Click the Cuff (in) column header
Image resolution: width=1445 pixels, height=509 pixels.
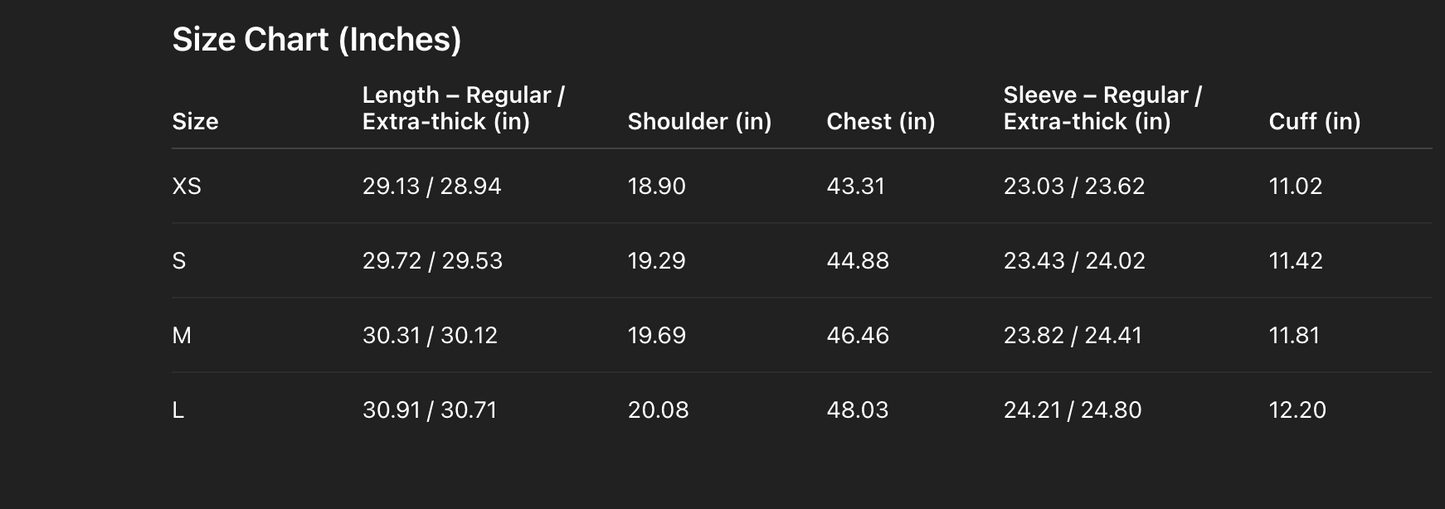(x=1314, y=122)
